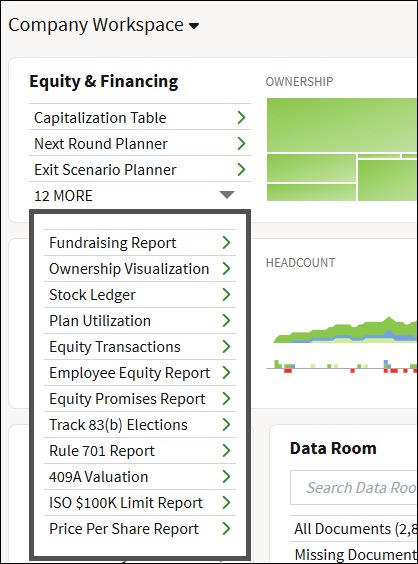The image size is (418, 564).
Task: Click the arrow beside Equity Transactions
Action: click(226, 346)
